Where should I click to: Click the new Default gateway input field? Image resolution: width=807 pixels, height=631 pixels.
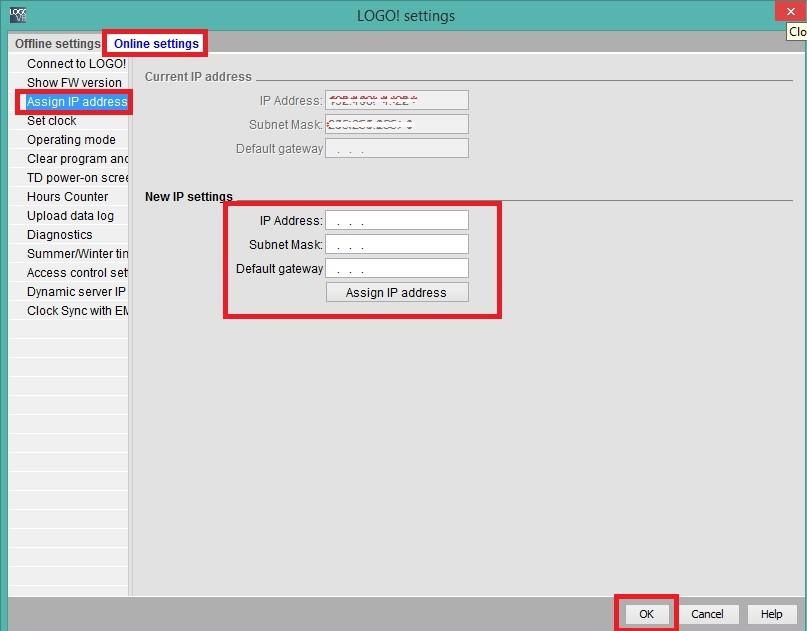(397, 269)
